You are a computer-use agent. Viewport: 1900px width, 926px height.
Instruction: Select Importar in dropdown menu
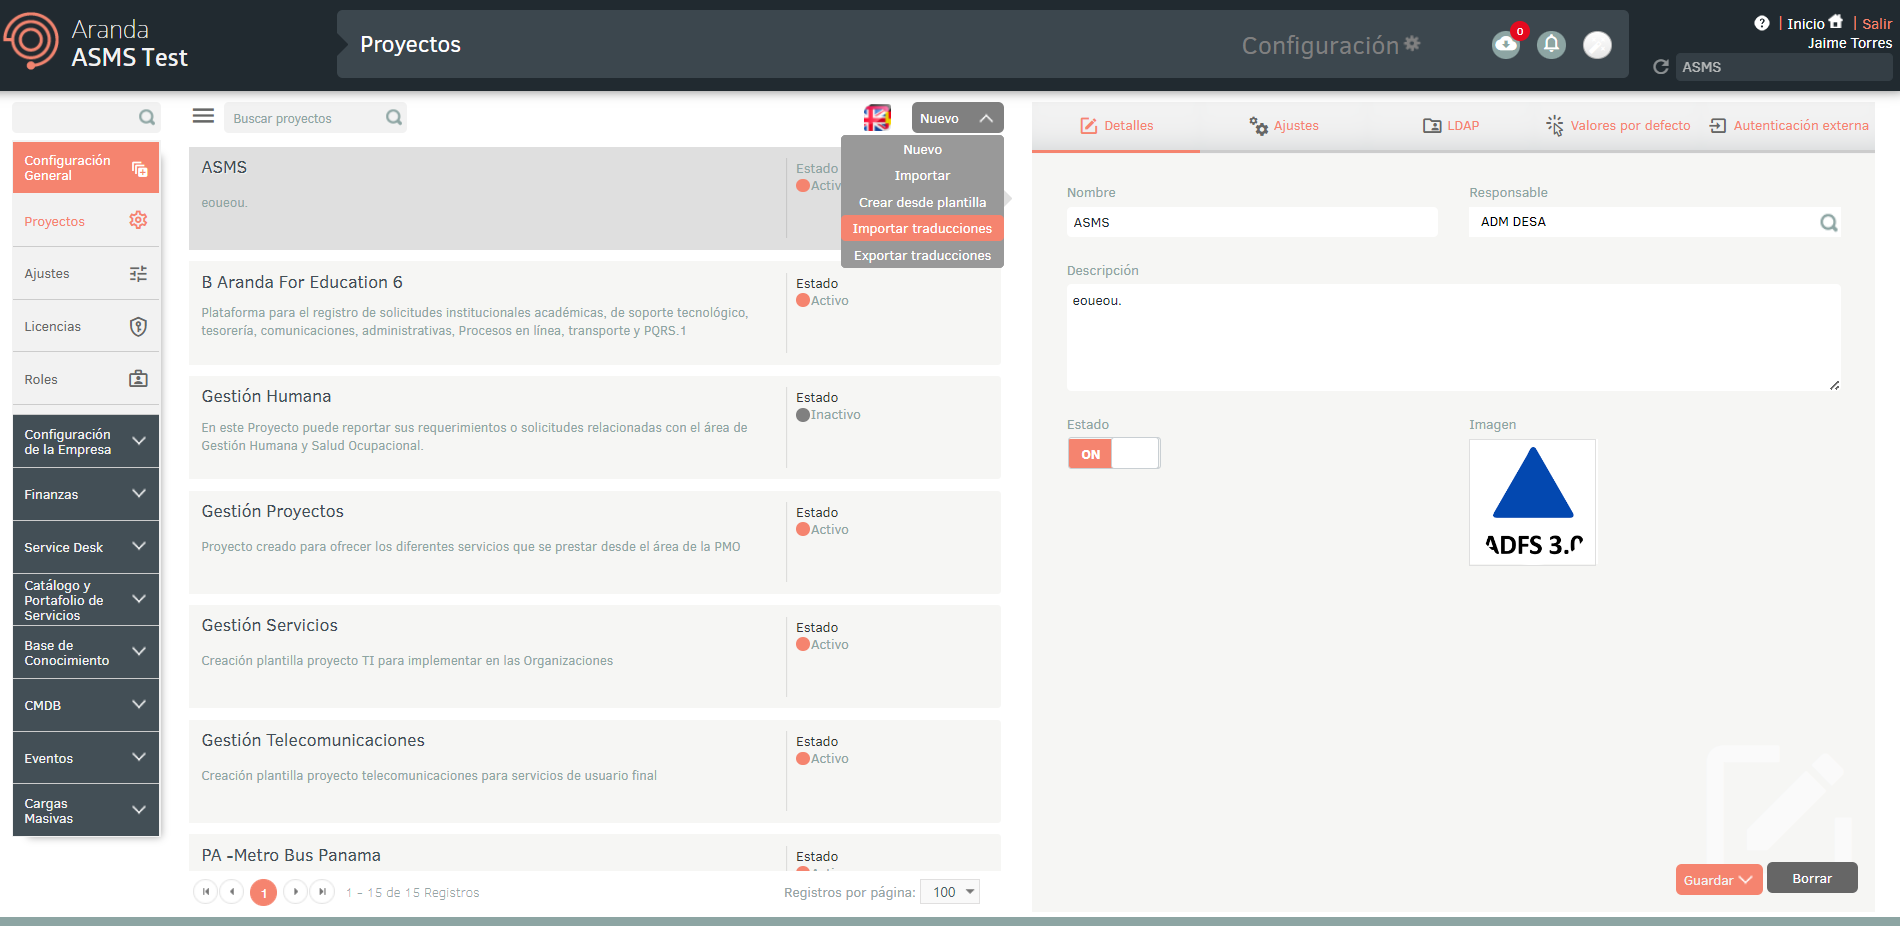[922, 175]
